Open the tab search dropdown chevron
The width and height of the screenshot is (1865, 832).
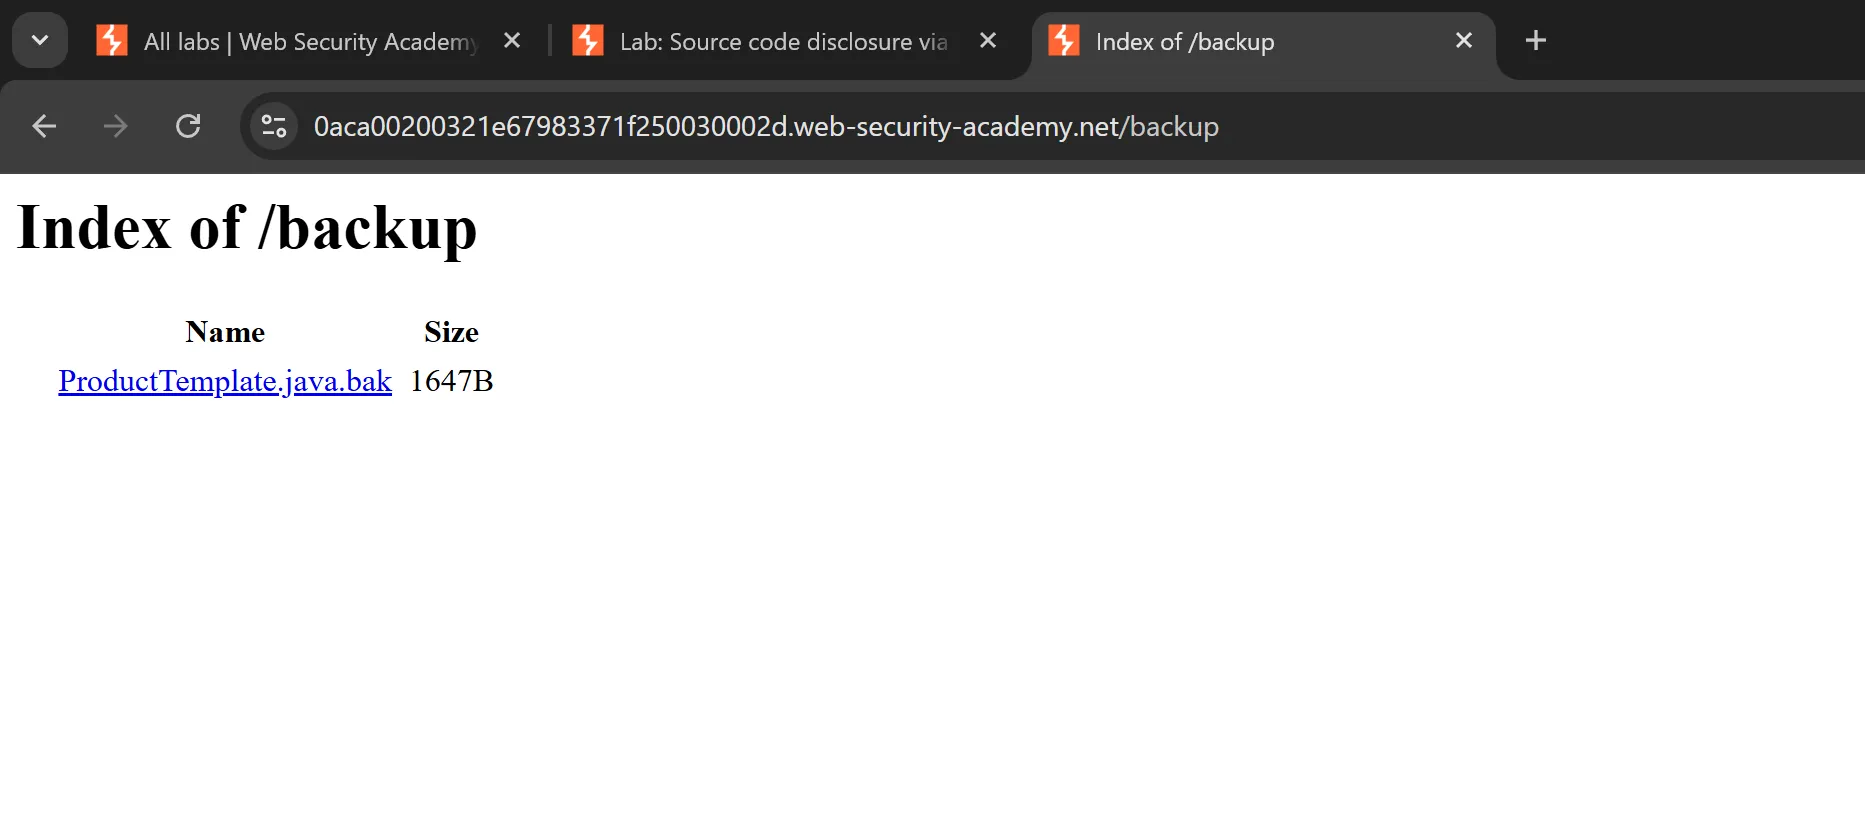pyautogui.click(x=40, y=41)
